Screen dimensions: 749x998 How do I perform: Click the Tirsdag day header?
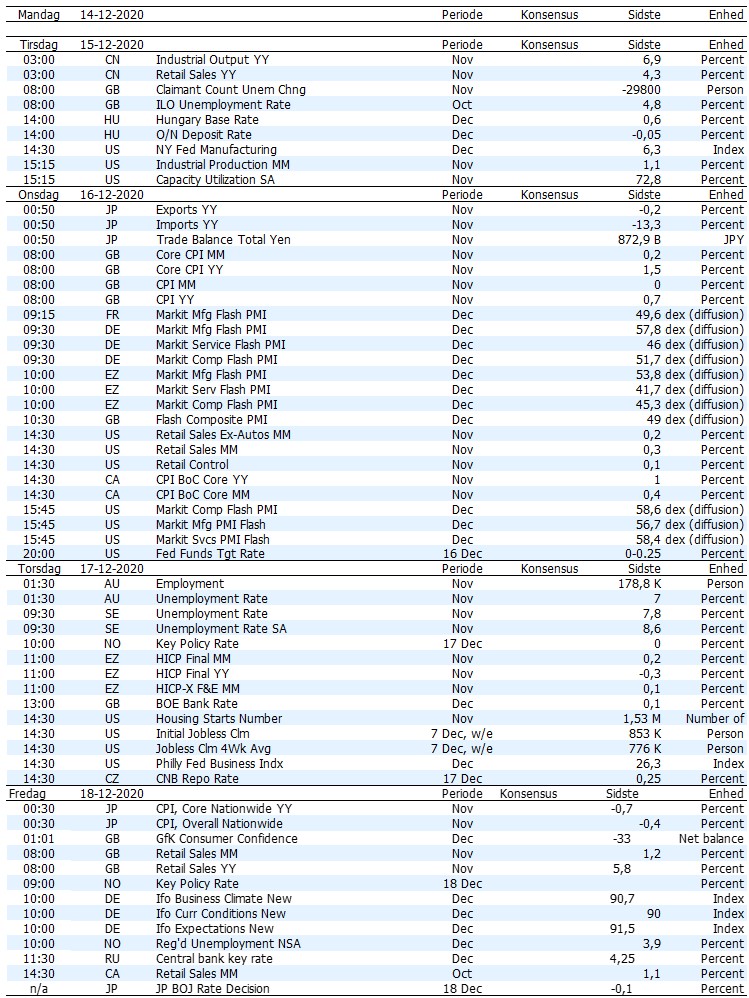39,45
